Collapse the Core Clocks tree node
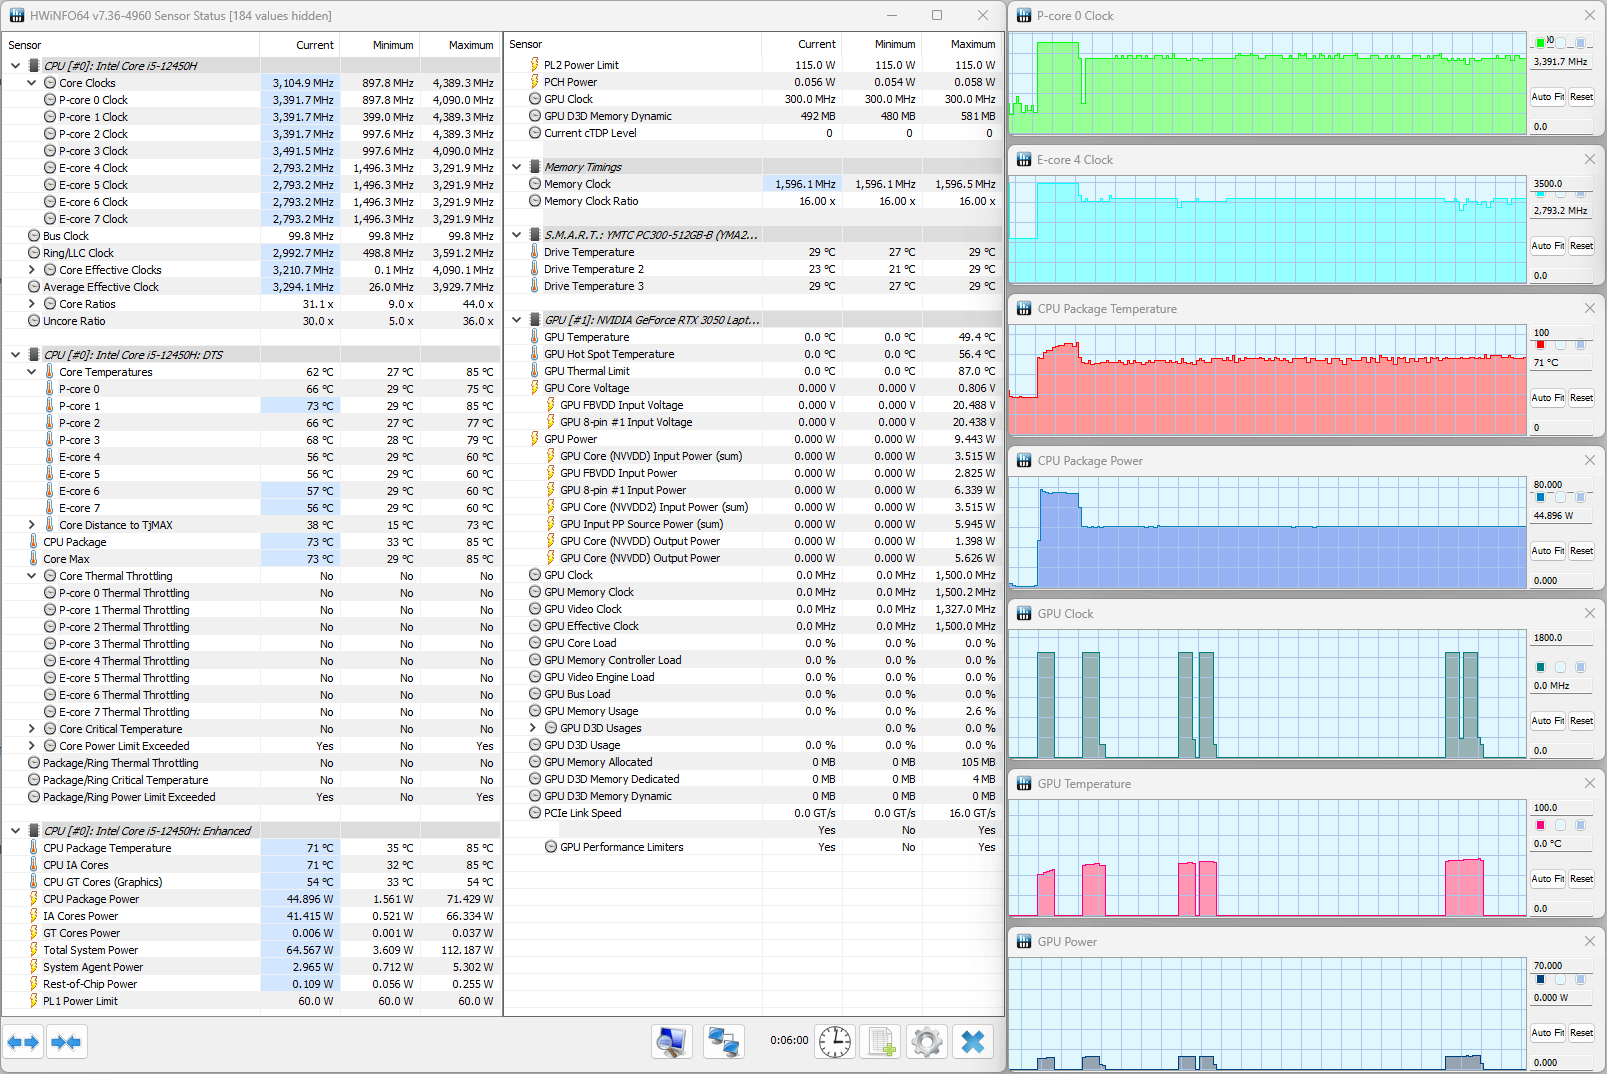 32,83
